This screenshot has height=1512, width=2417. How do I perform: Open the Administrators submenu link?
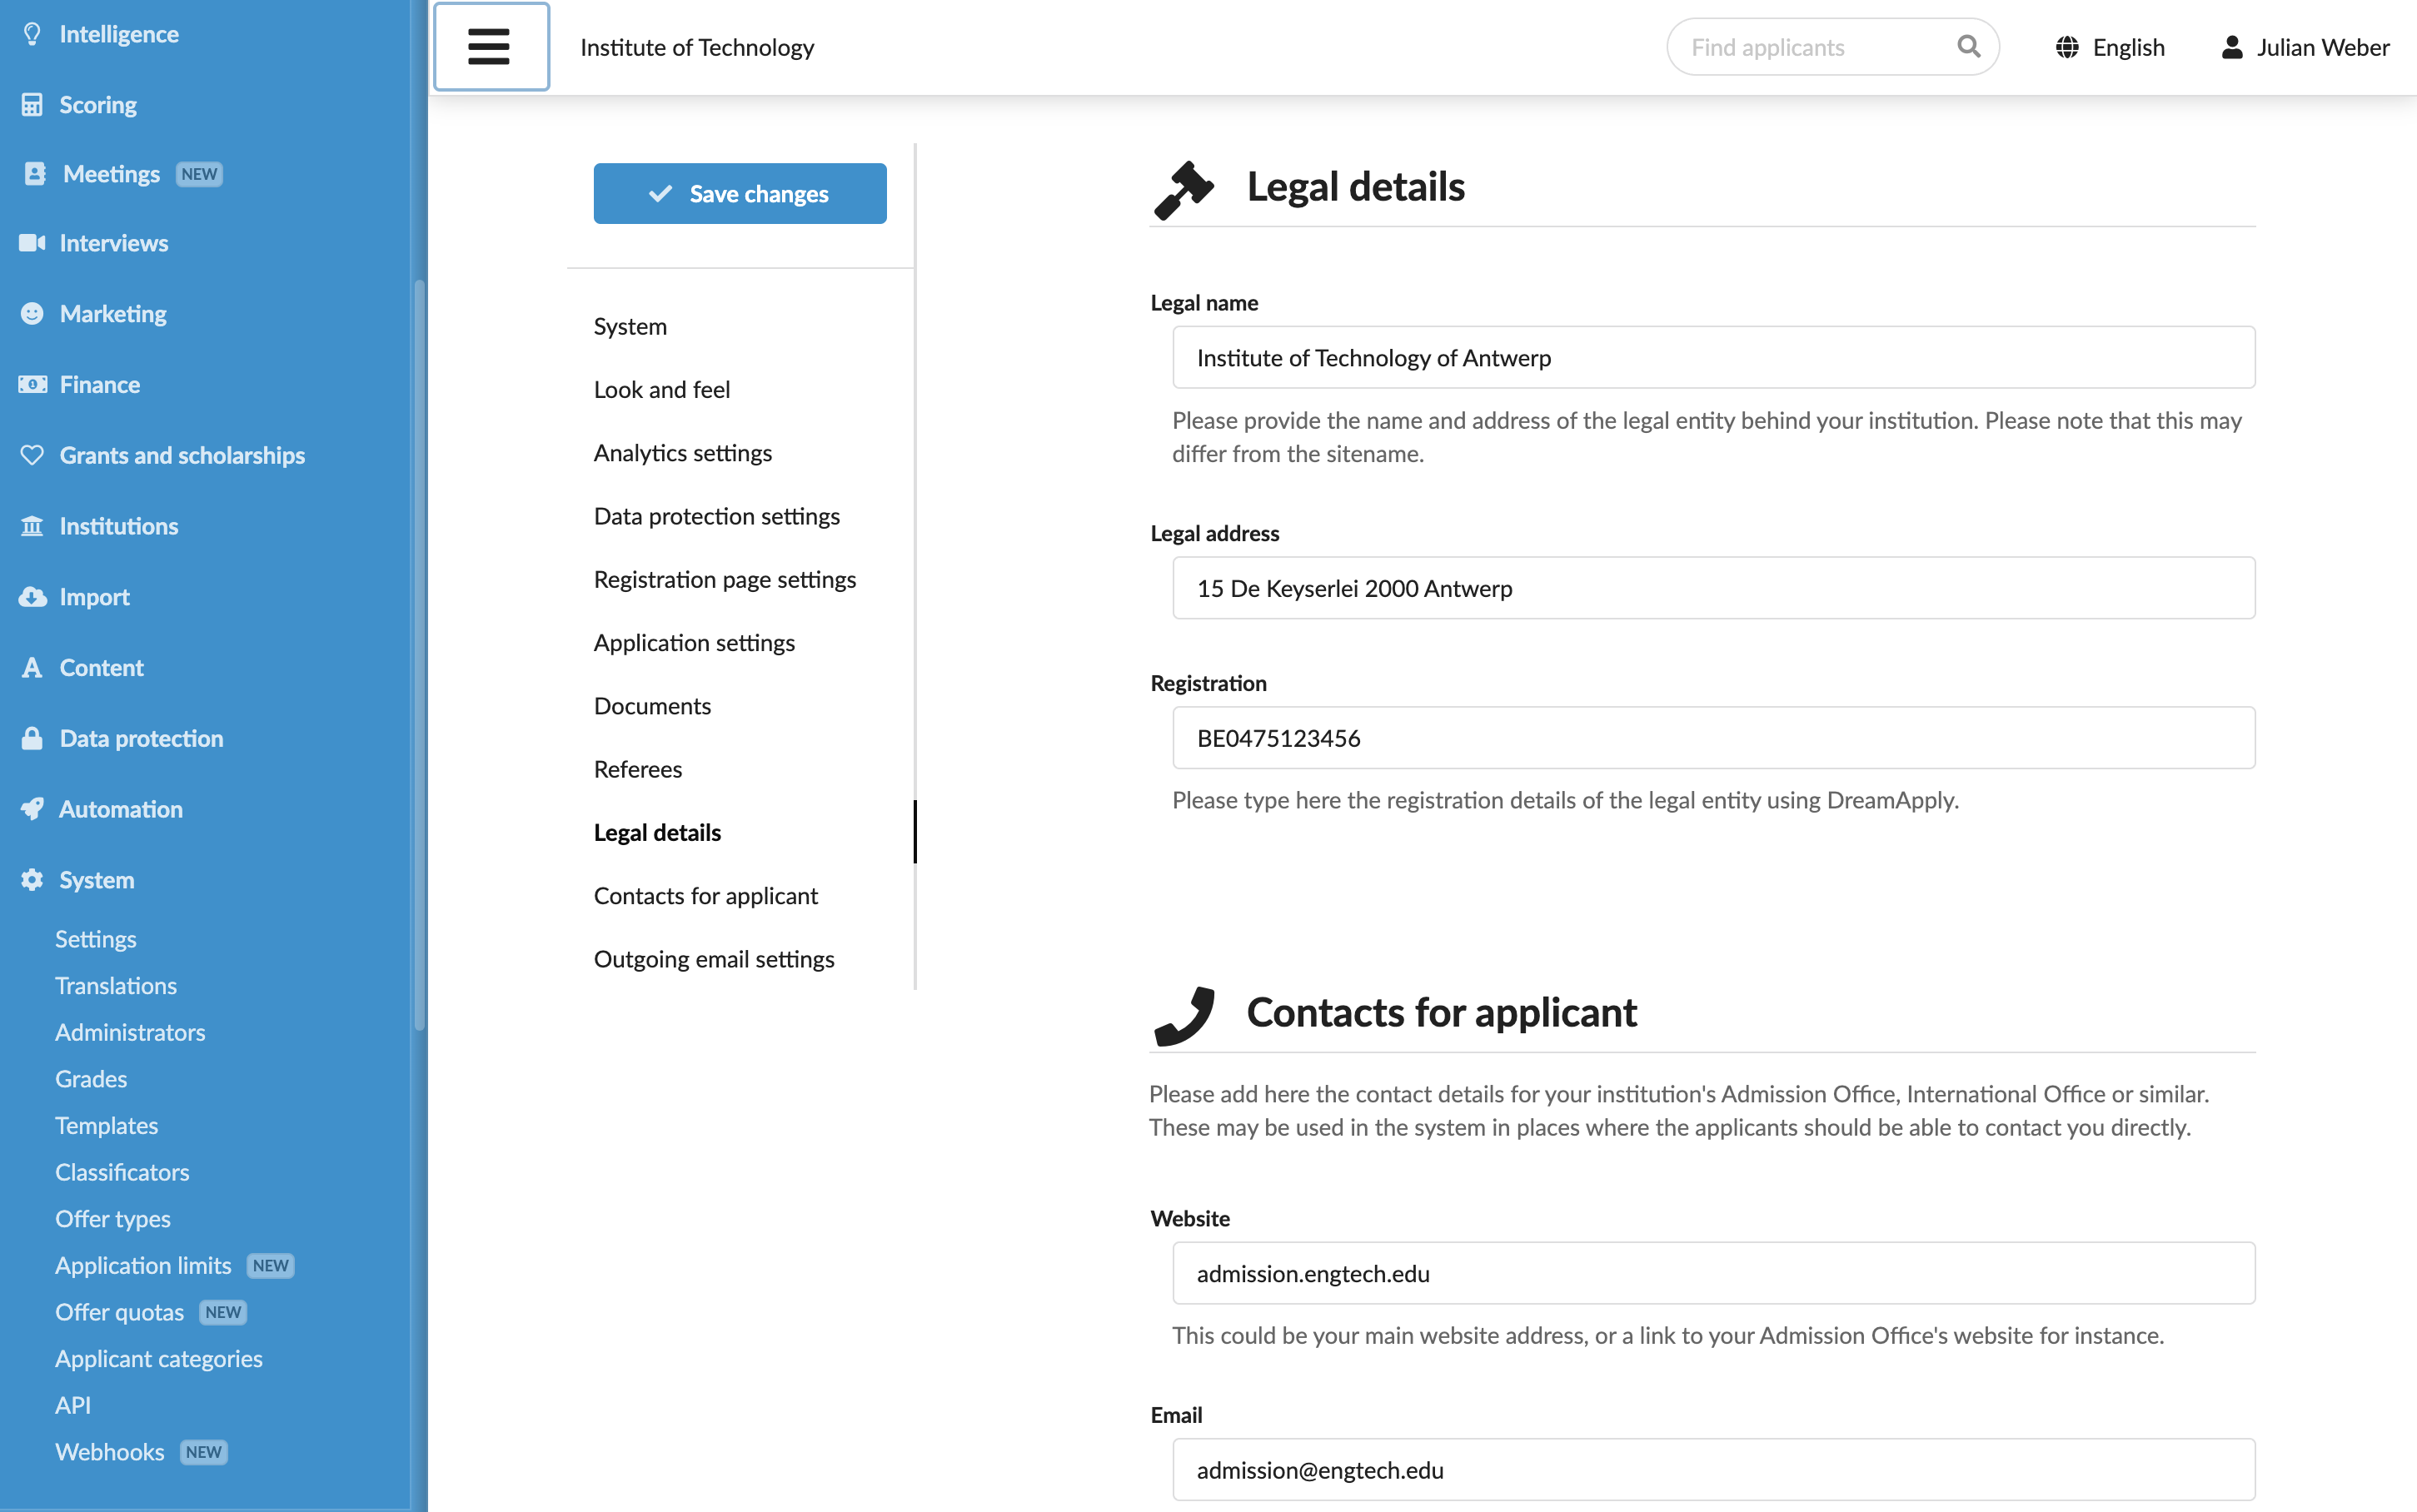[130, 1032]
